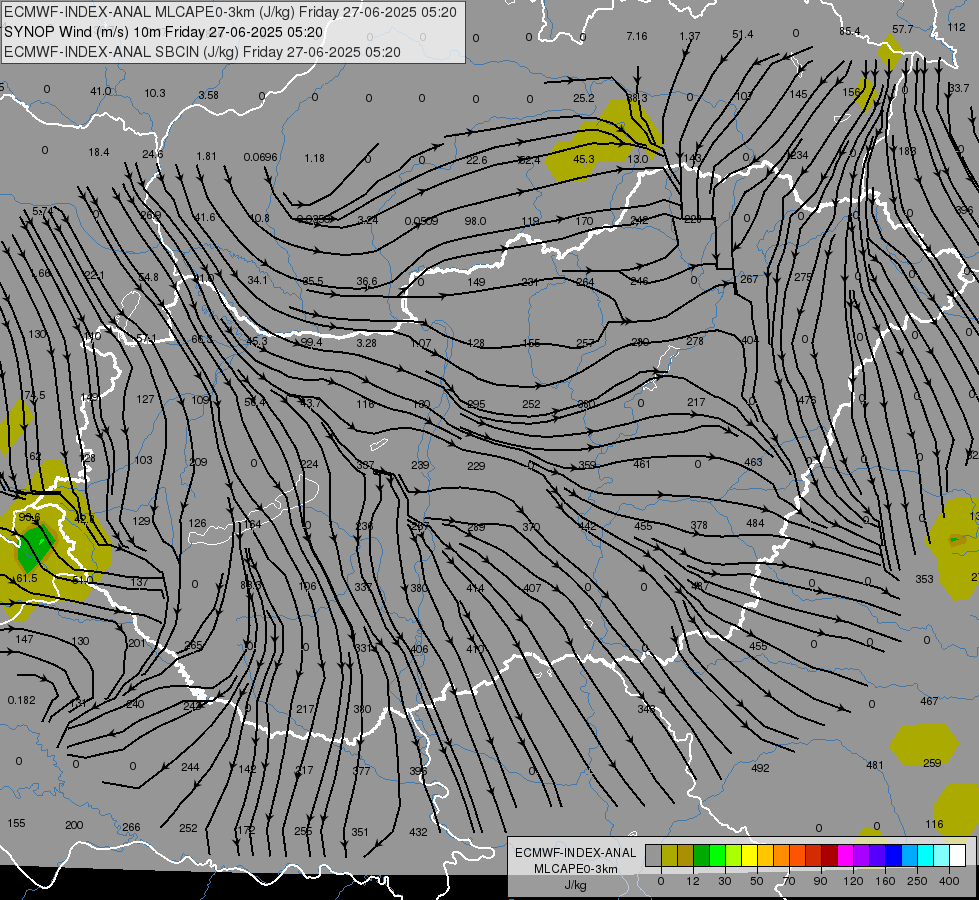Click the map value 7.16
979x900 pixels.
click(637, 36)
